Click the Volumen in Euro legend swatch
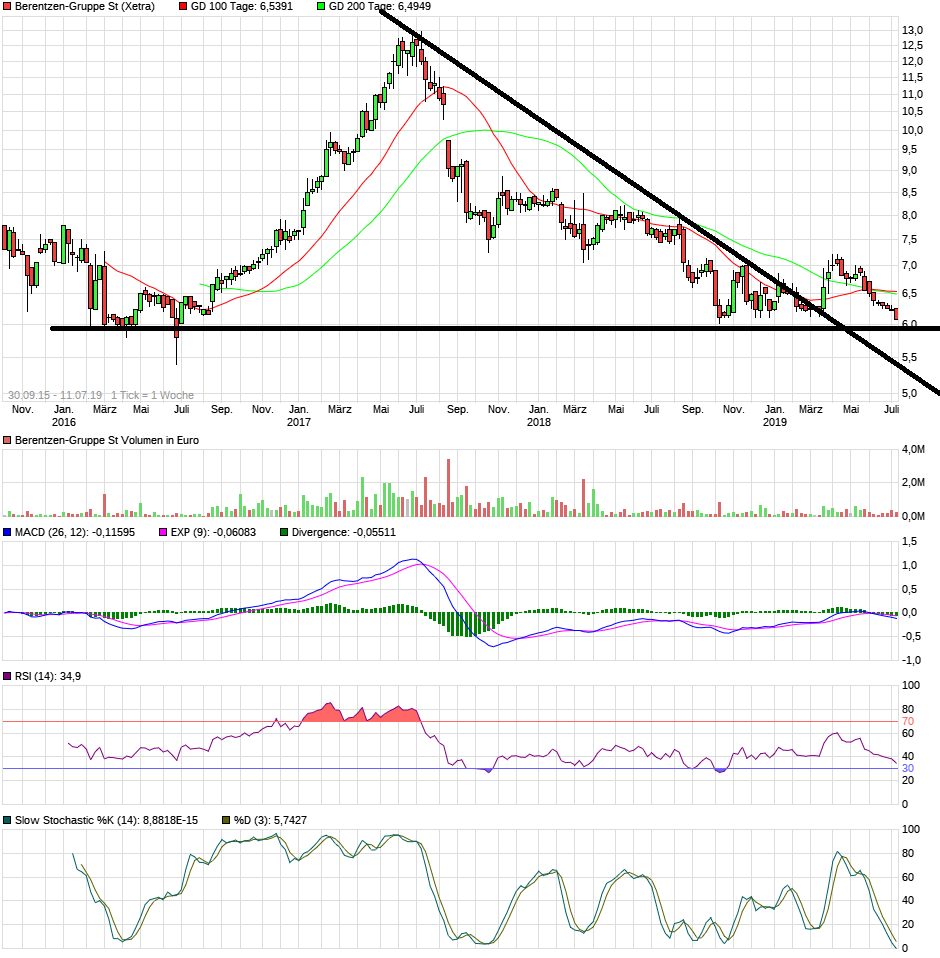Screen dimensions: 940x958 point(7,441)
